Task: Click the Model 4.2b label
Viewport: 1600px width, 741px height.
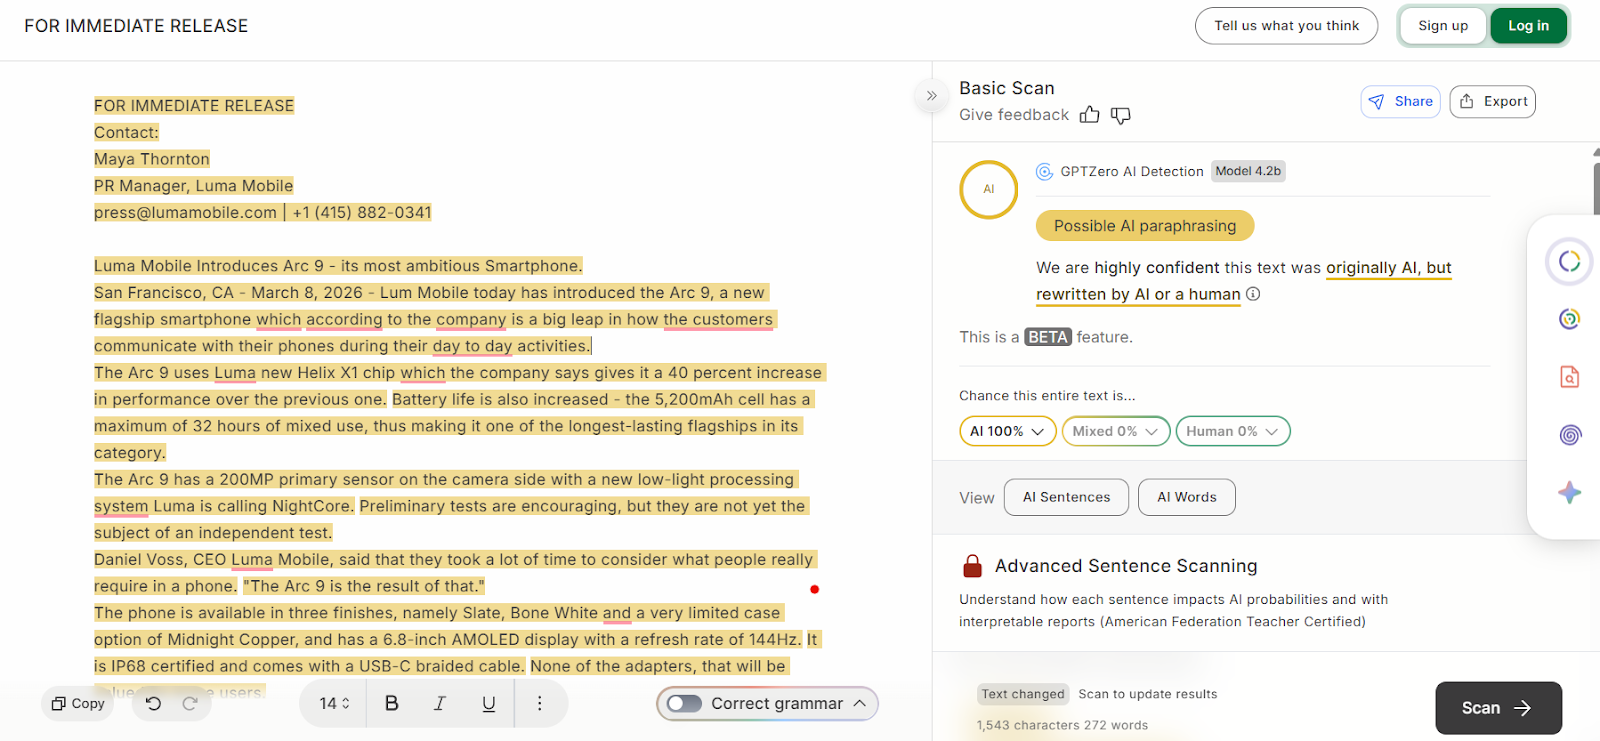Action: coord(1248,171)
